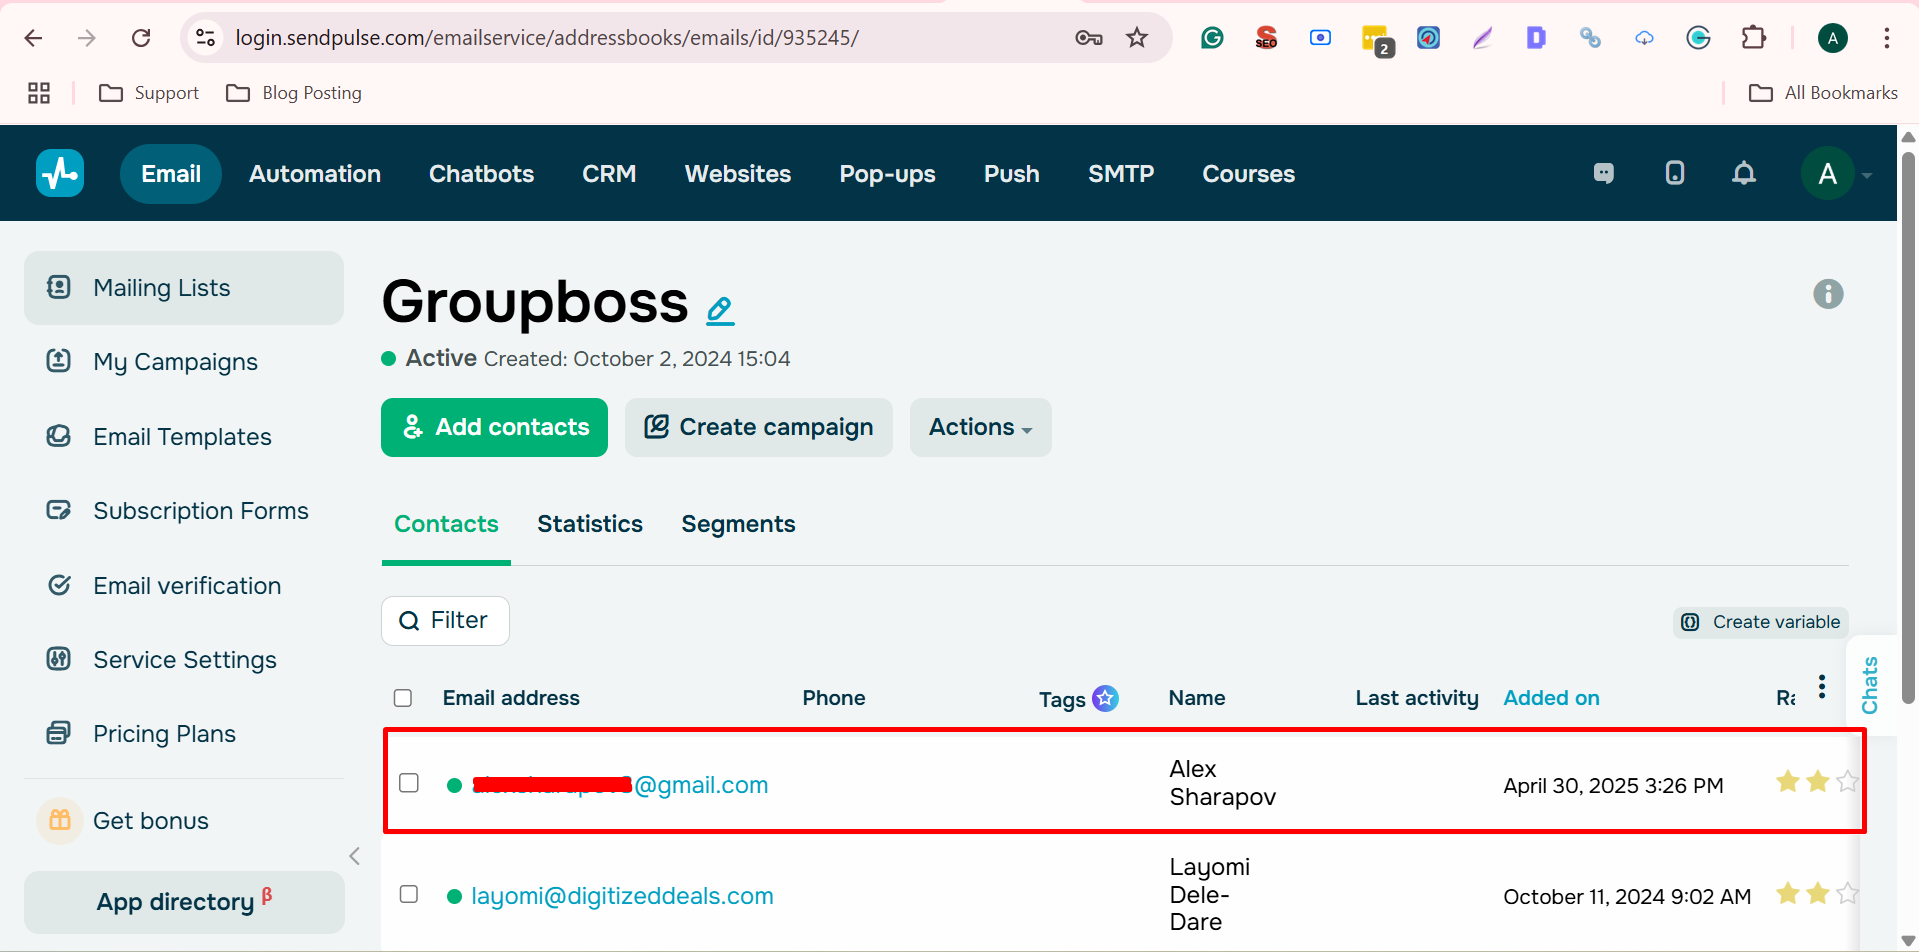View site information icon in address bar

tap(205, 38)
